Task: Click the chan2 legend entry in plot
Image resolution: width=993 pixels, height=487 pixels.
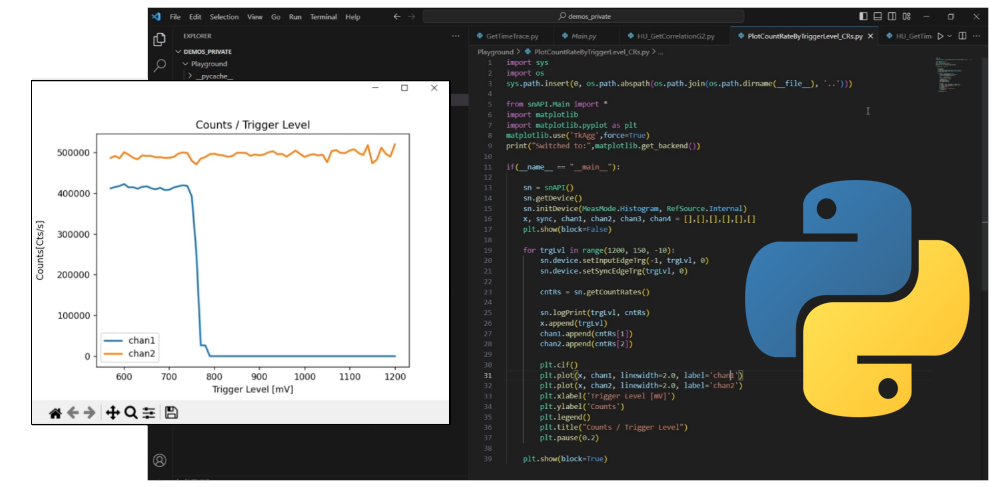Action: [x=129, y=353]
